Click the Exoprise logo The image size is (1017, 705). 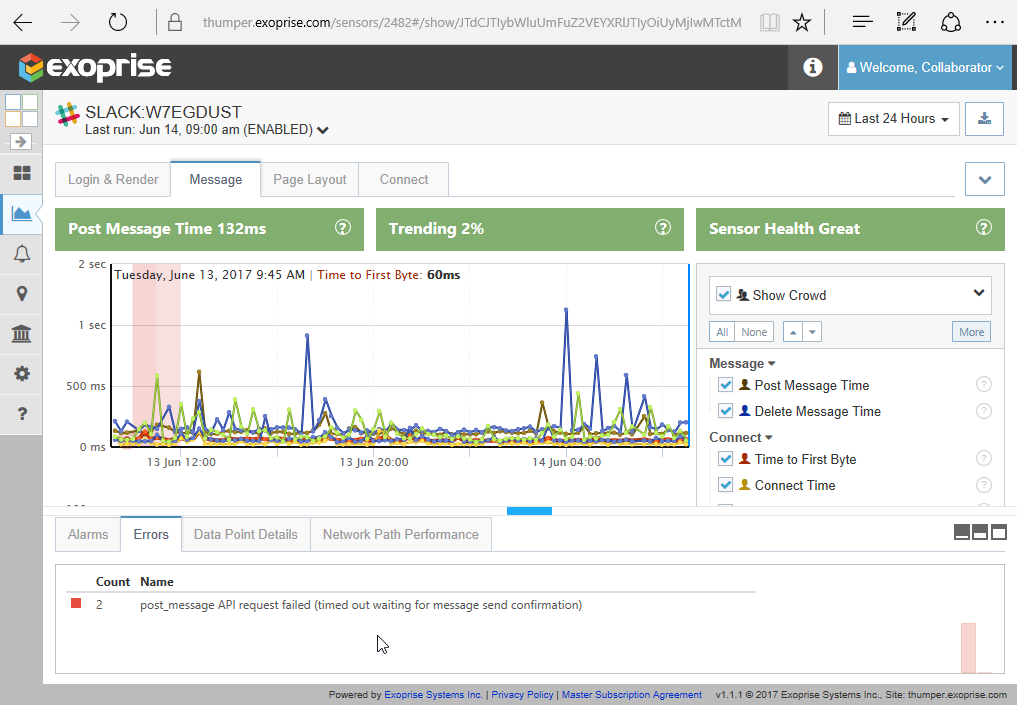95,67
